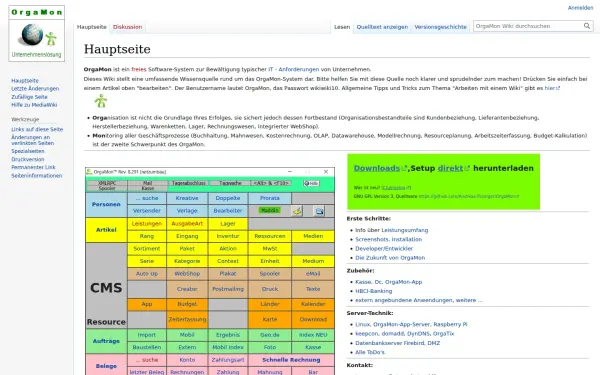Image resolution: width=600 pixels, height=375 pixels.
Task: Click the green figure image below the intro
Action: pos(101,101)
